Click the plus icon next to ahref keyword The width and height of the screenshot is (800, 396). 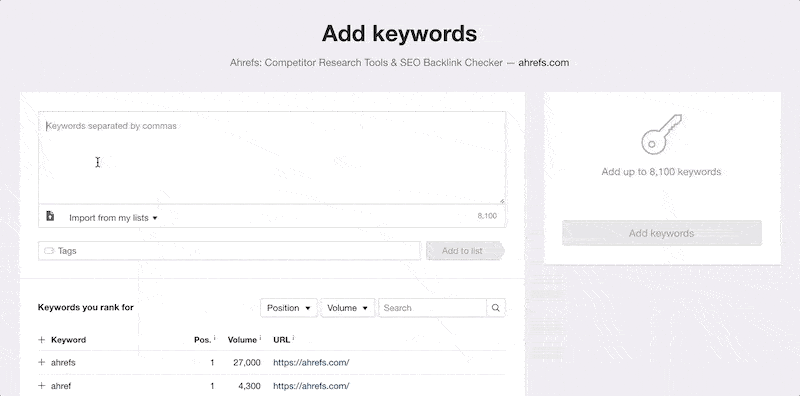(x=42, y=386)
